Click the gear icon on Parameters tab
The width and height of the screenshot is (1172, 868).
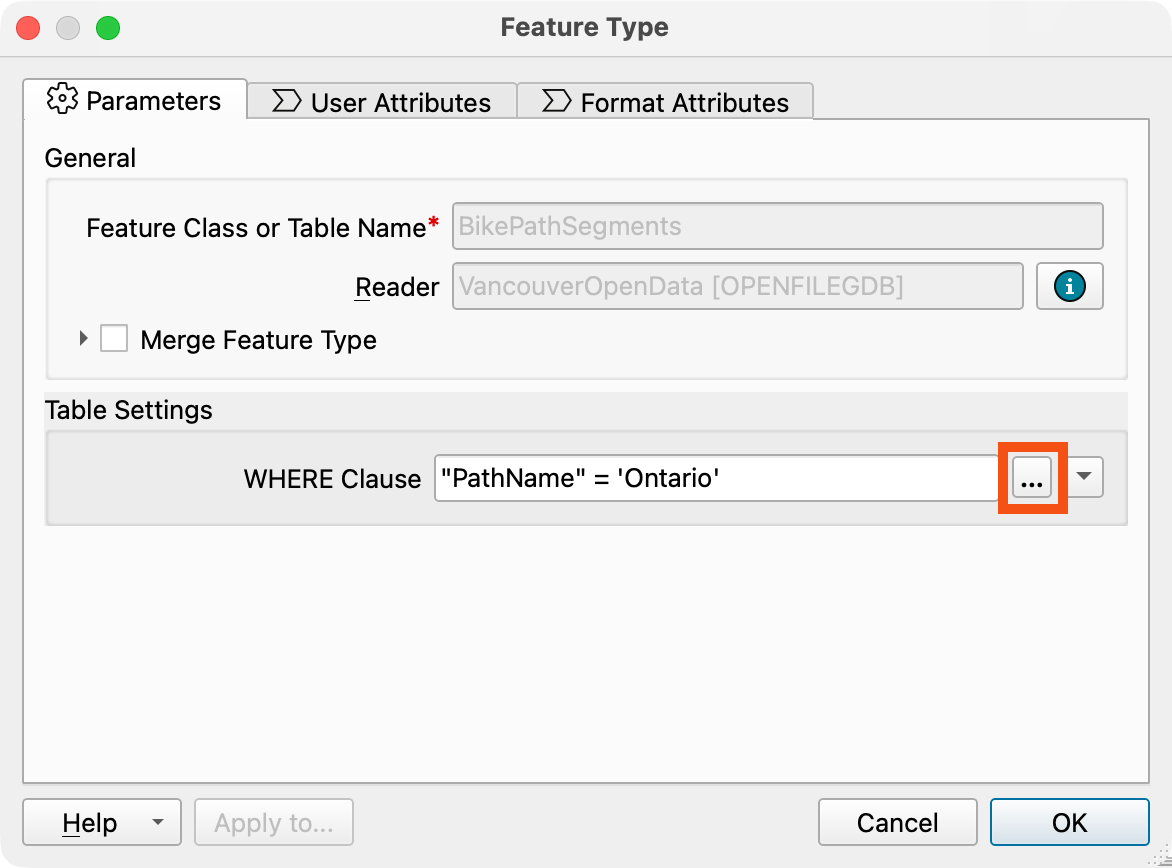click(x=62, y=99)
